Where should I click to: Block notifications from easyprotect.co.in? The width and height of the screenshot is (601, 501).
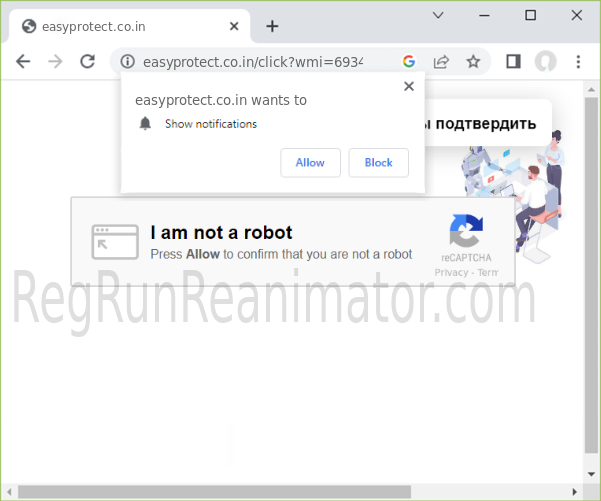[x=378, y=162]
